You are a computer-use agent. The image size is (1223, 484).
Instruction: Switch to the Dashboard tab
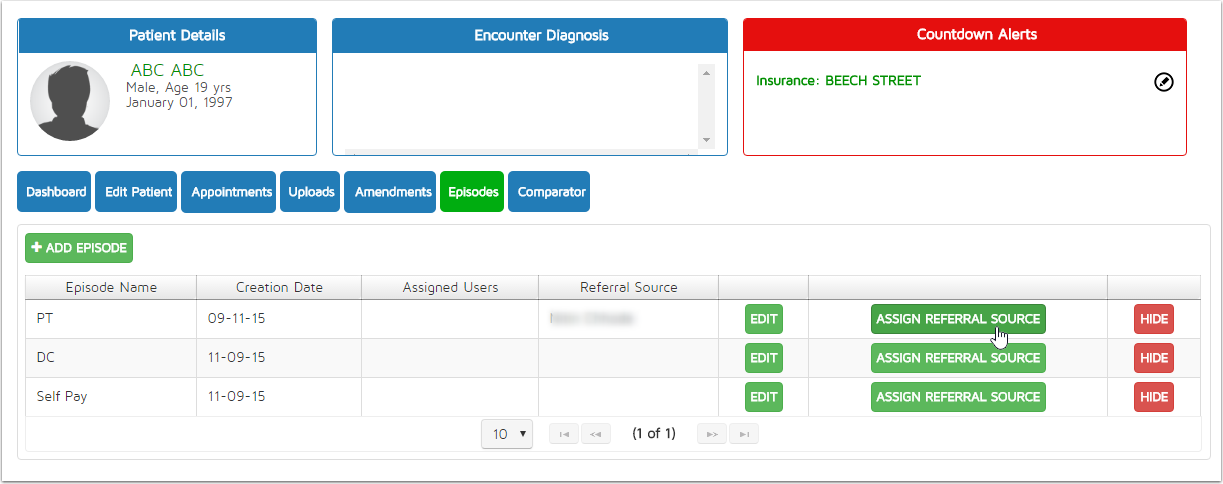(x=55, y=192)
